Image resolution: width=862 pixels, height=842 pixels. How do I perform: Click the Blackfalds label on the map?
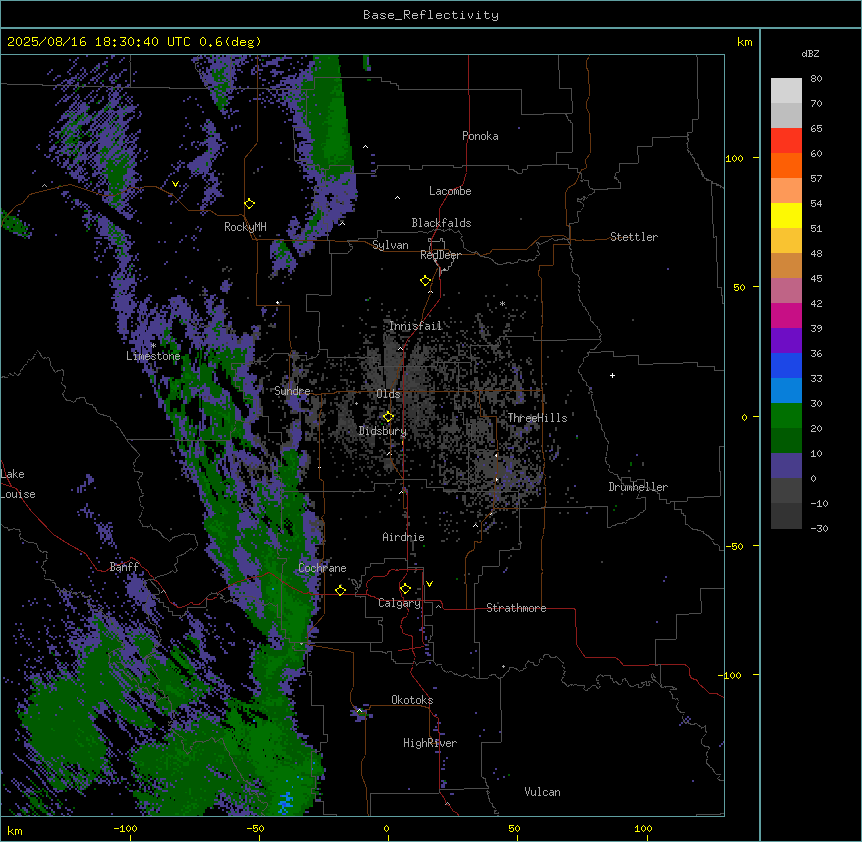tap(441, 223)
